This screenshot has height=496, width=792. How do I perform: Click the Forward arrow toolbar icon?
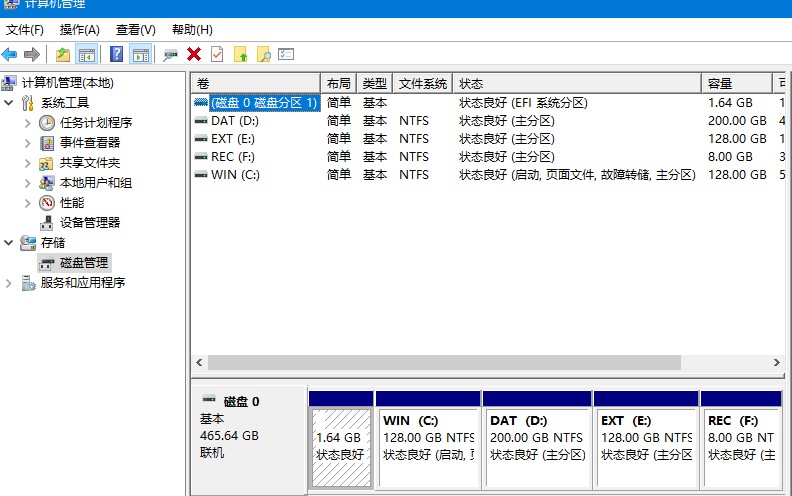31,54
